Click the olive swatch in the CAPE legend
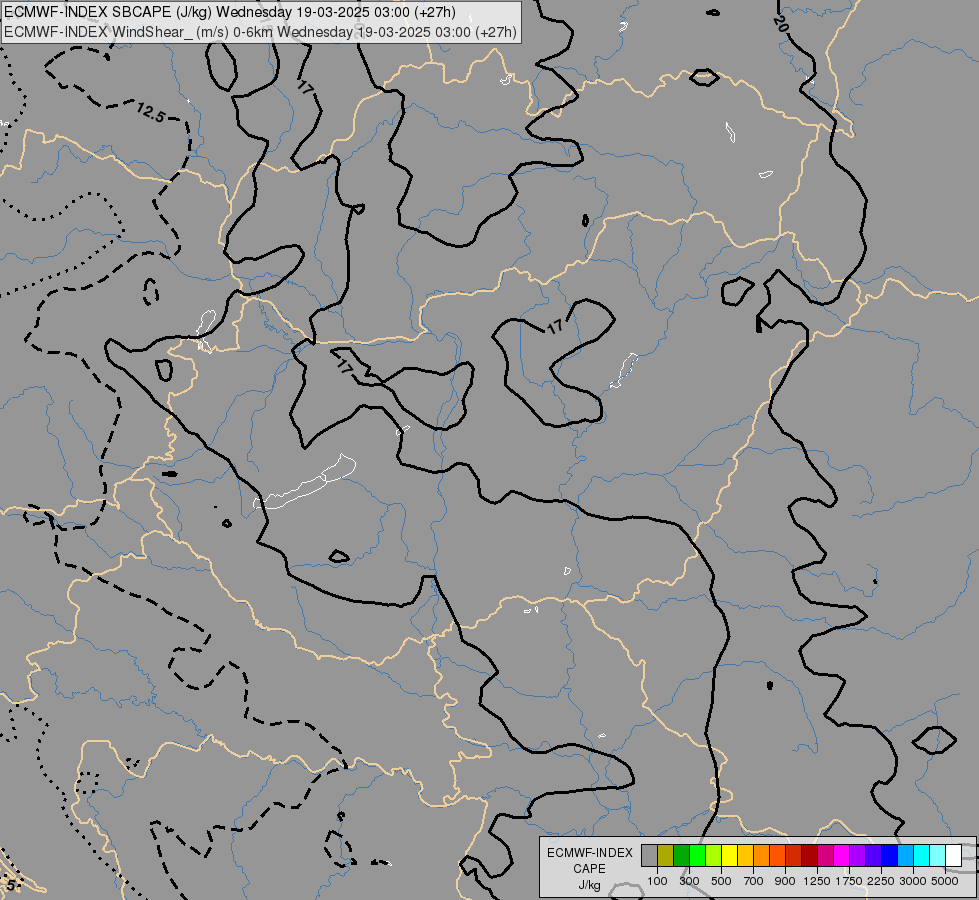 (x=666, y=855)
